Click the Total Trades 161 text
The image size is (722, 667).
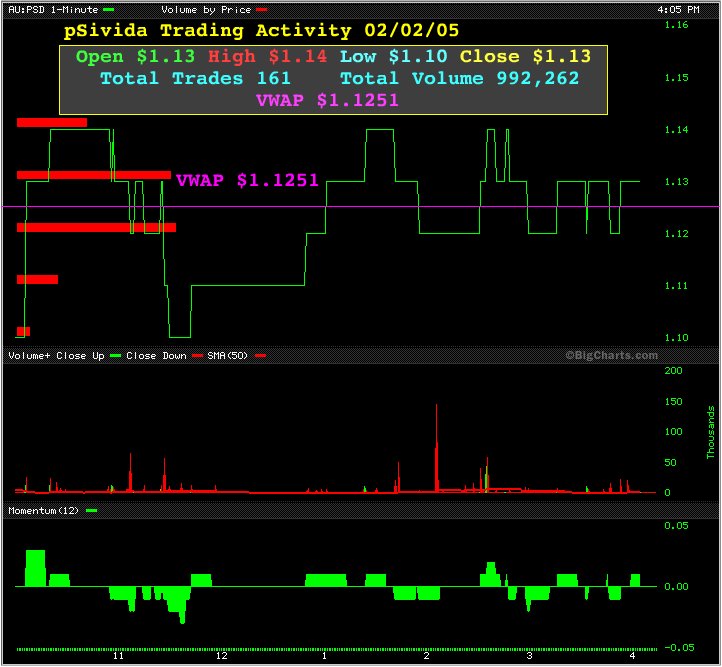(196, 78)
